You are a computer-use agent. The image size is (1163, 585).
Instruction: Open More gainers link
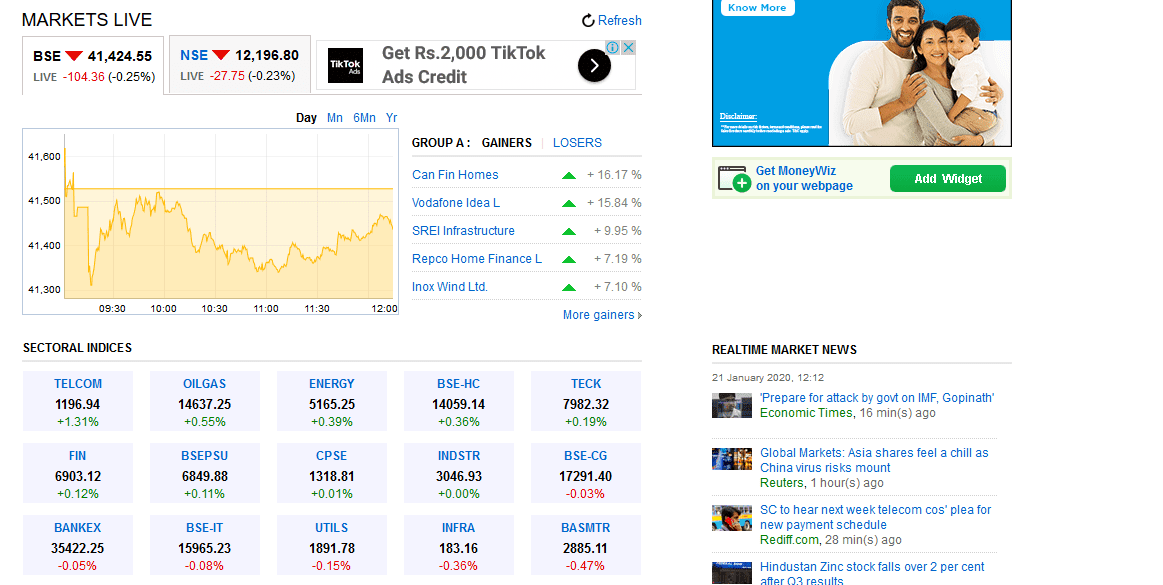pyautogui.click(x=602, y=315)
